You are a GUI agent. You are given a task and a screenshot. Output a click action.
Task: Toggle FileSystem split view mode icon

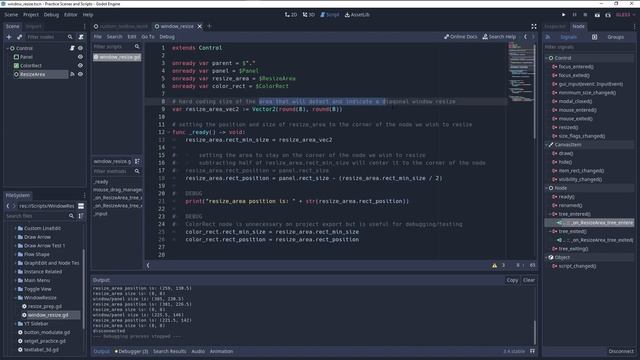pyautogui.click(x=81, y=206)
